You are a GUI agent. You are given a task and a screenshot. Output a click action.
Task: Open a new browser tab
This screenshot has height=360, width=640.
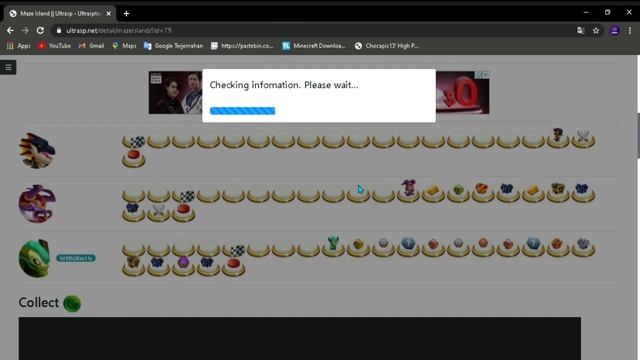tap(127, 13)
